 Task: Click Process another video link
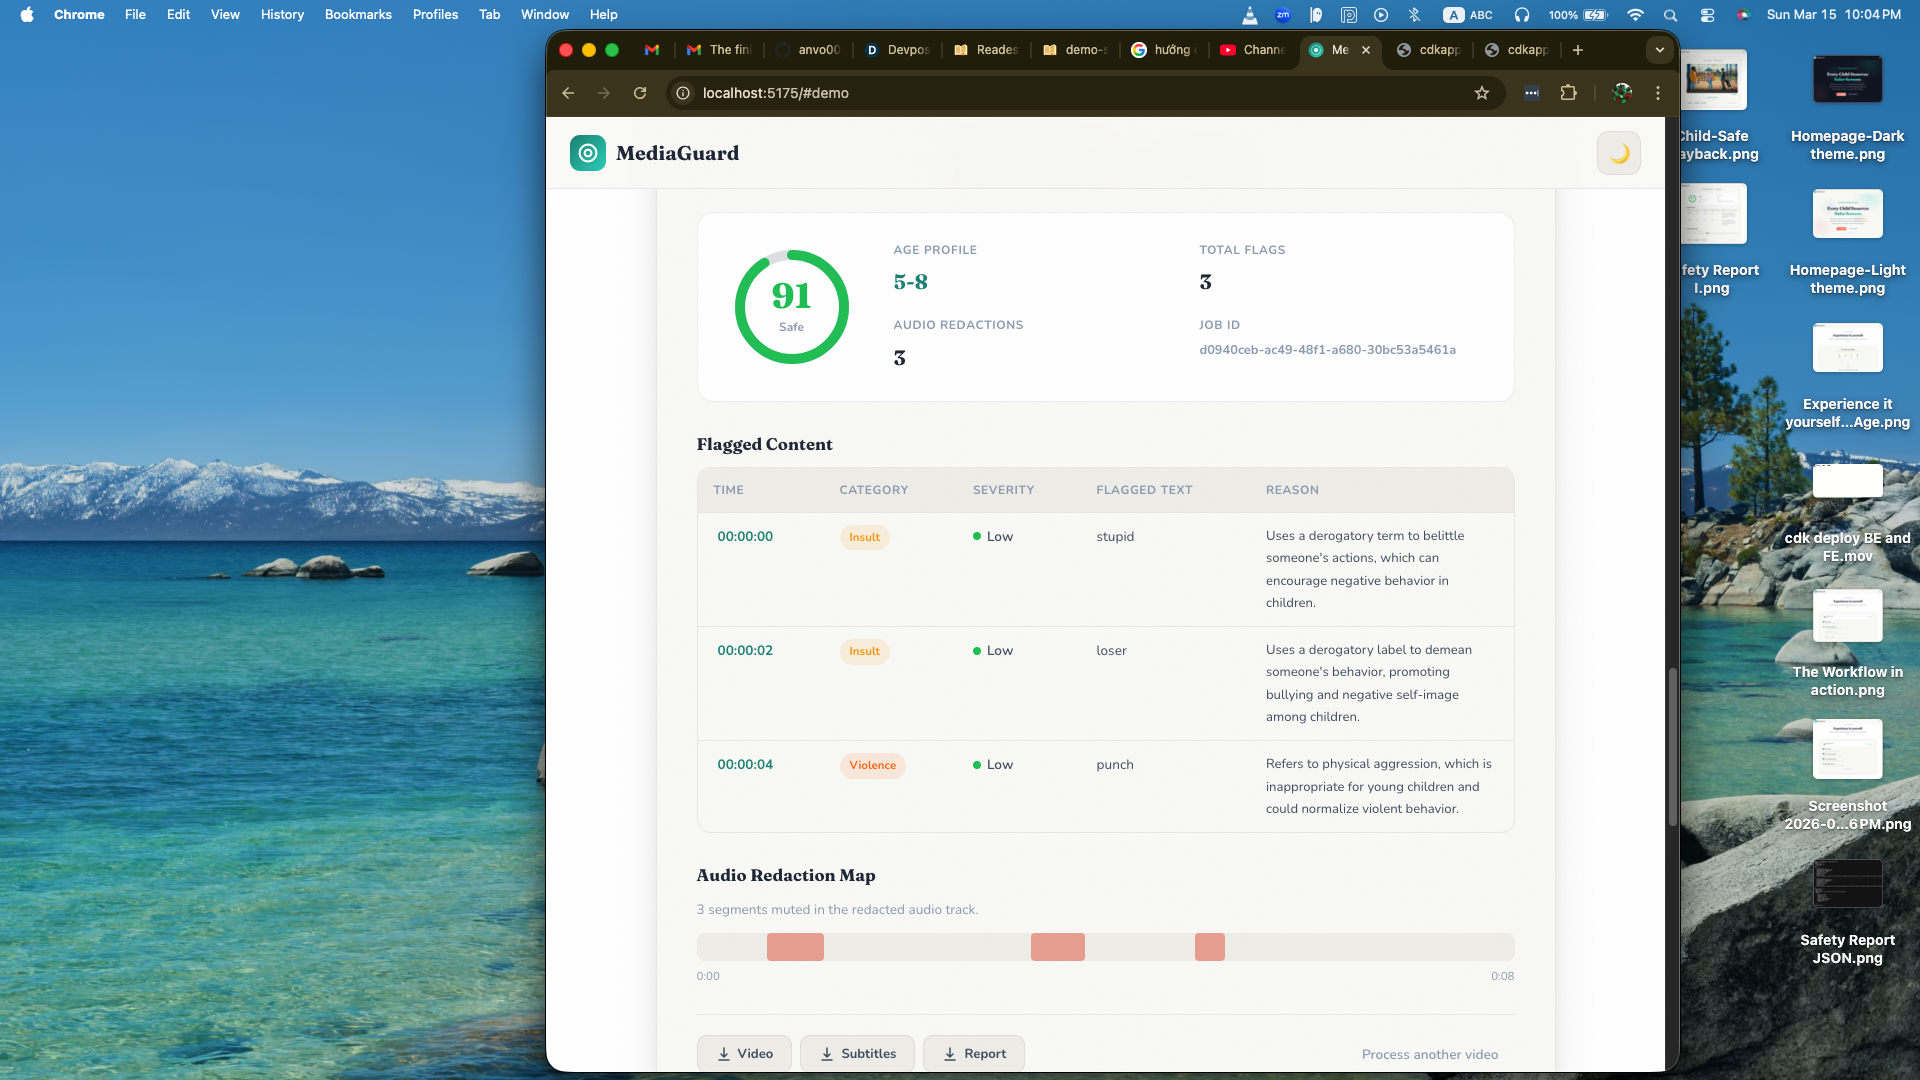coord(1429,1054)
